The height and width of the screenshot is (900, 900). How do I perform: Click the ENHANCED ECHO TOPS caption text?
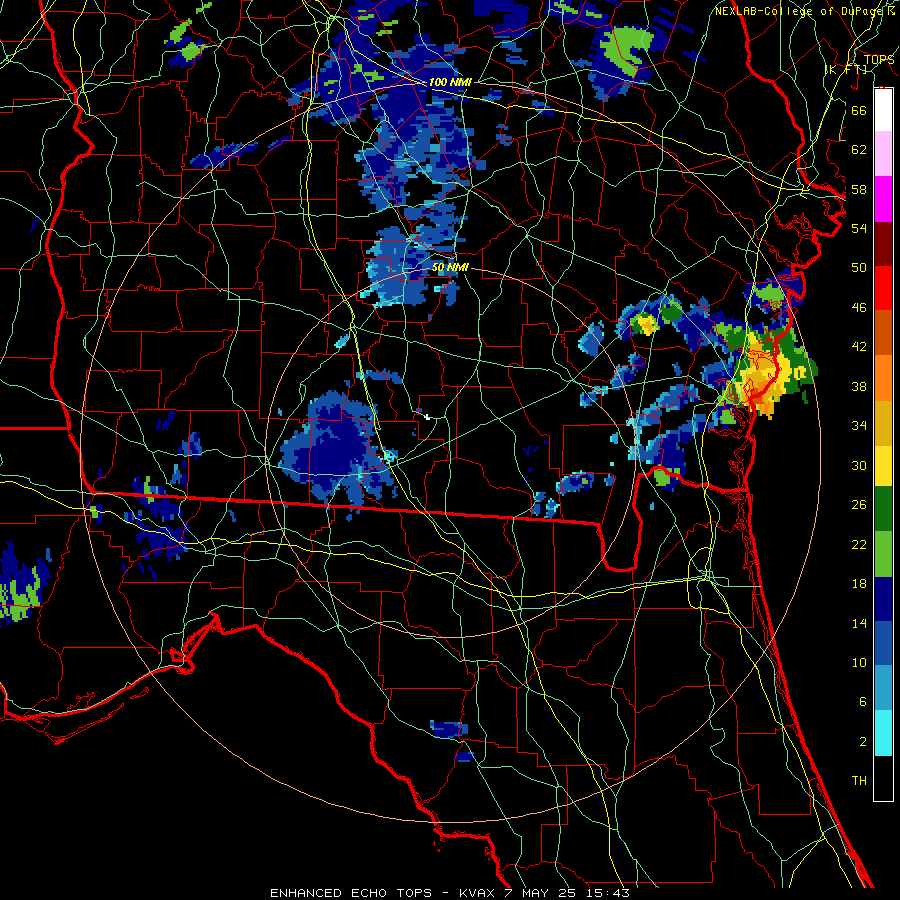click(351, 893)
